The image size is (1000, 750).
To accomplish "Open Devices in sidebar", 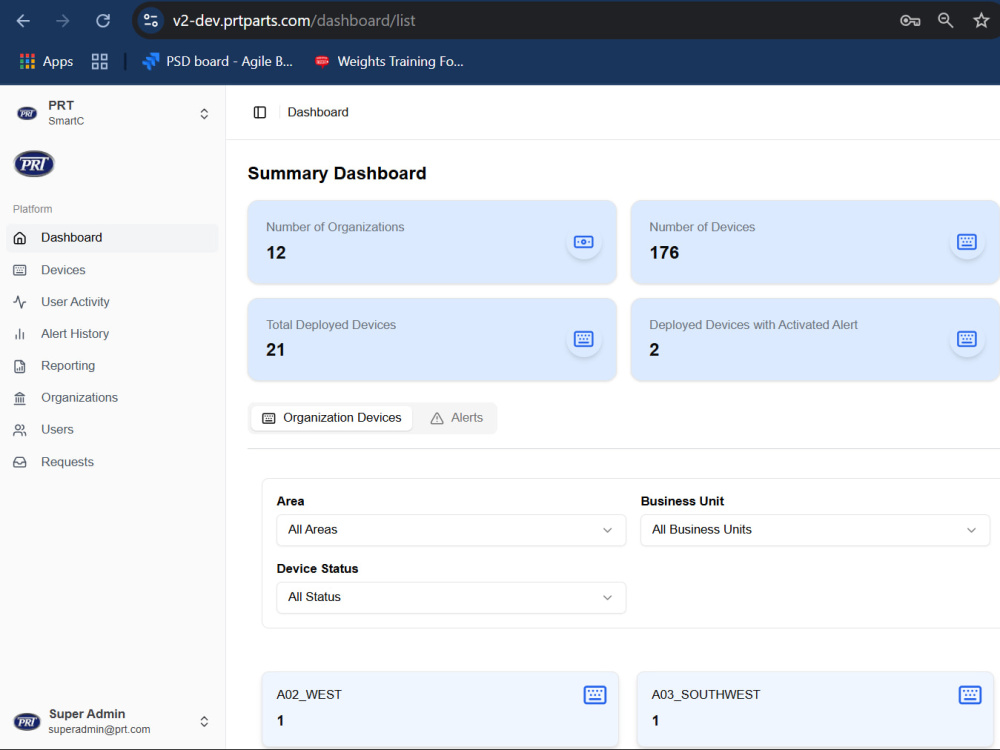I will [112, 270].
